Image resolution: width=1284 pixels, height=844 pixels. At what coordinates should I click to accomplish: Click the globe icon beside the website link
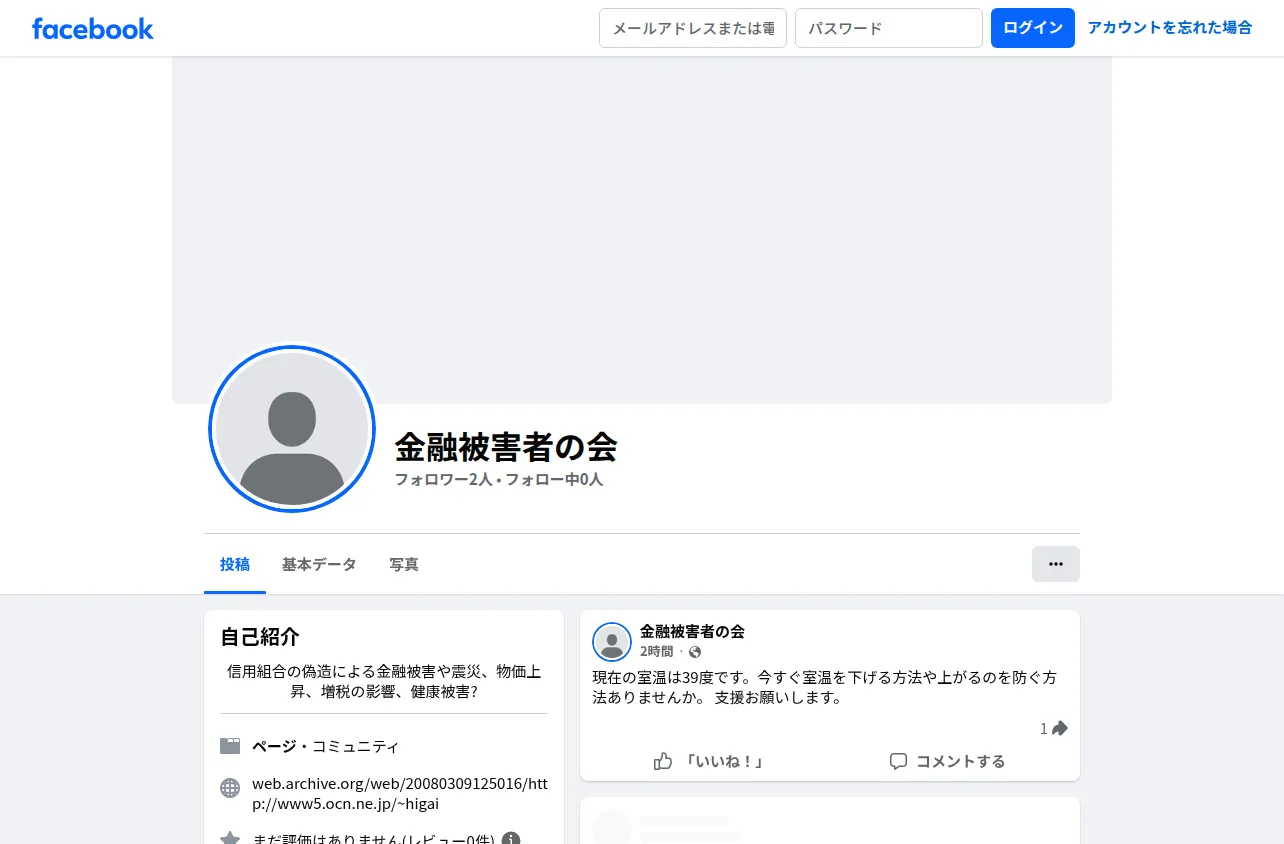coord(230,788)
